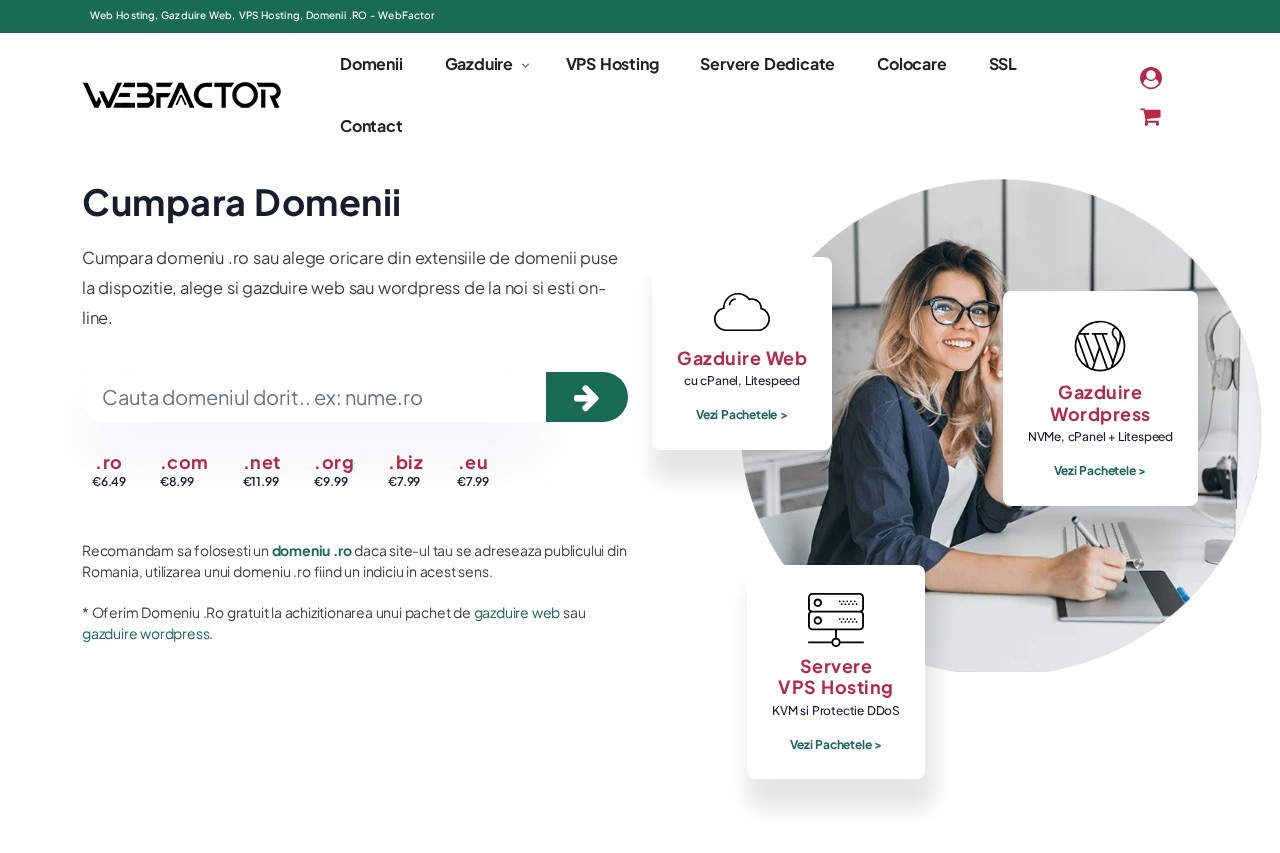Click the cloud icon on Gazduire Web card
Viewport: 1280px width, 853px height.
tap(741, 311)
